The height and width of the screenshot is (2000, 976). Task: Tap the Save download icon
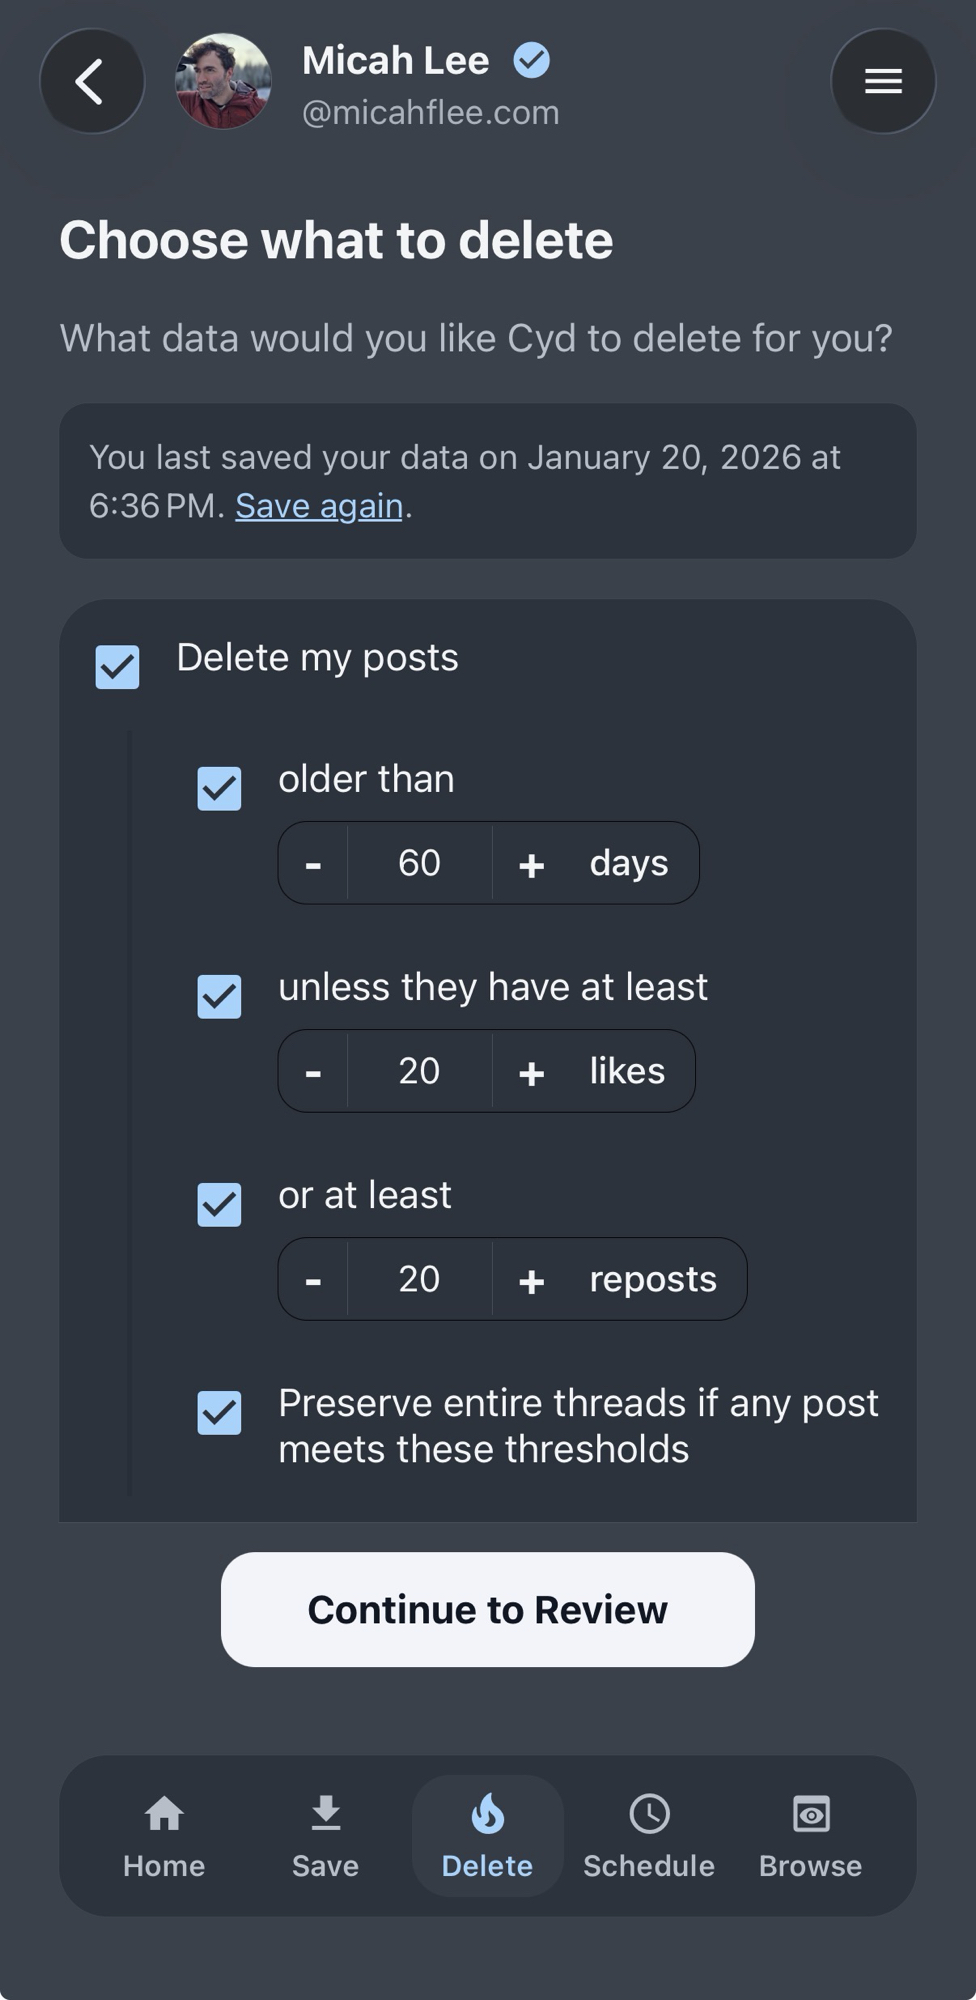click(325, 1814)
